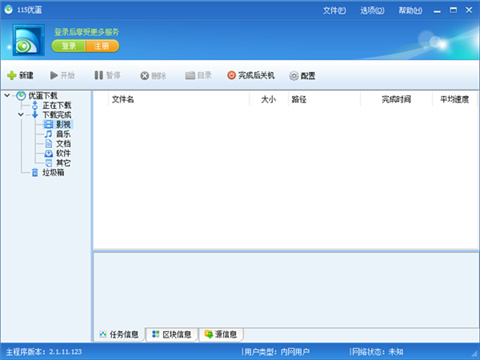Click the 下载完成 blue arrow icon

pyautogui.click(x=35, y=115)
